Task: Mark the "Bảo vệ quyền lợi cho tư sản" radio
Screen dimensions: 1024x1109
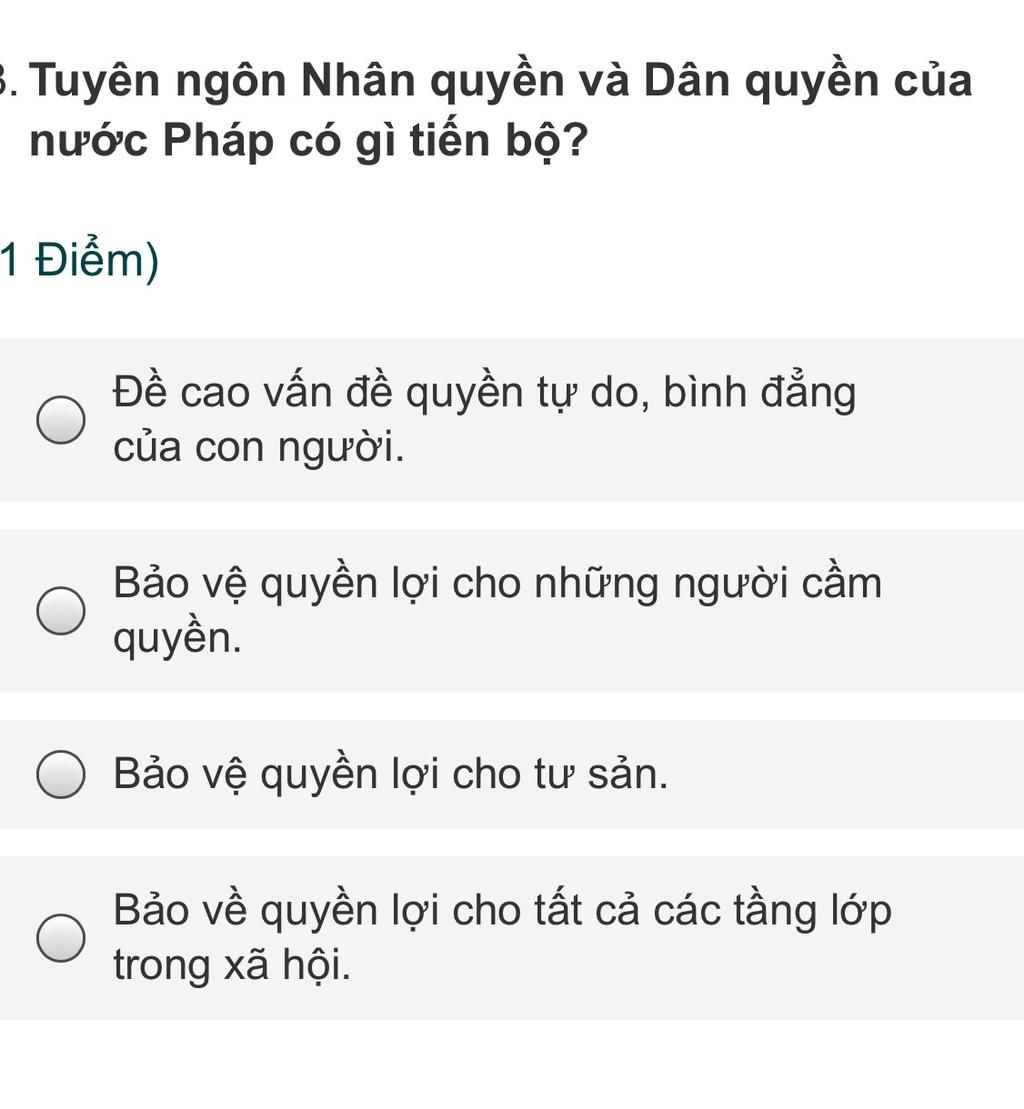Action: 61,775
